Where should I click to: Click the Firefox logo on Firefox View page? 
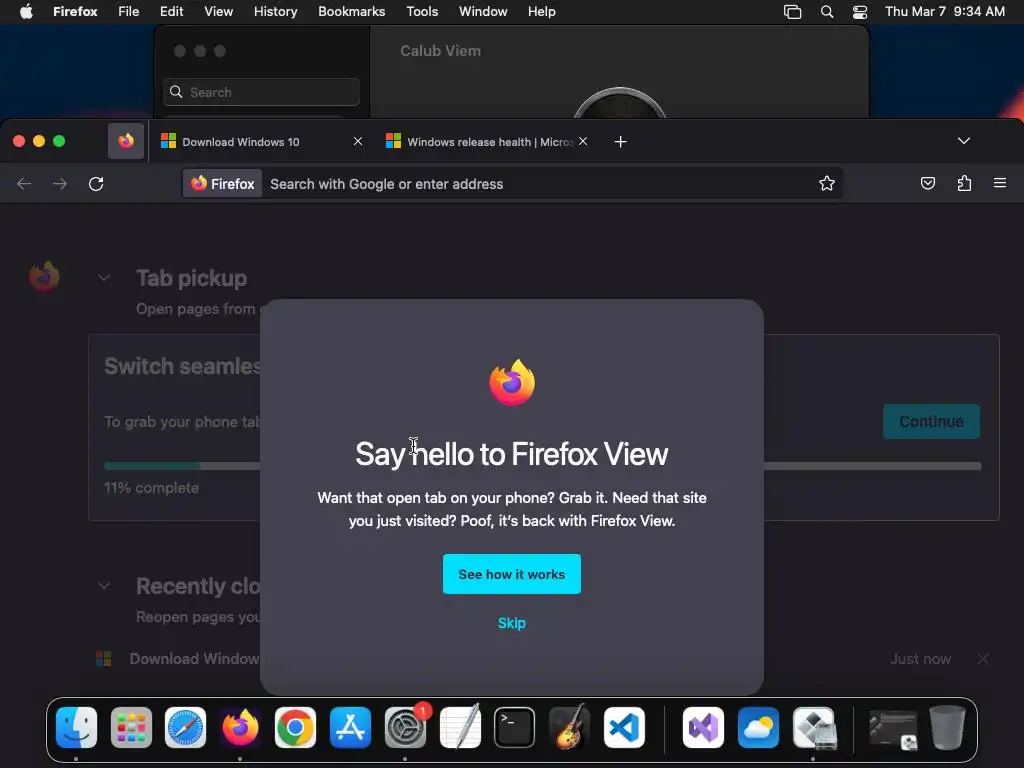pyautogui.click(x=44, y=277)
